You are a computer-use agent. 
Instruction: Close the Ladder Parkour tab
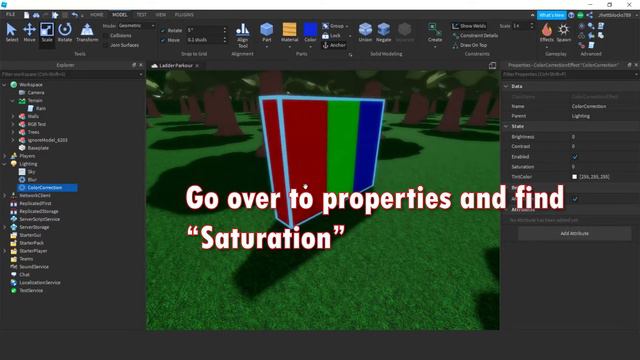[197, 66]
